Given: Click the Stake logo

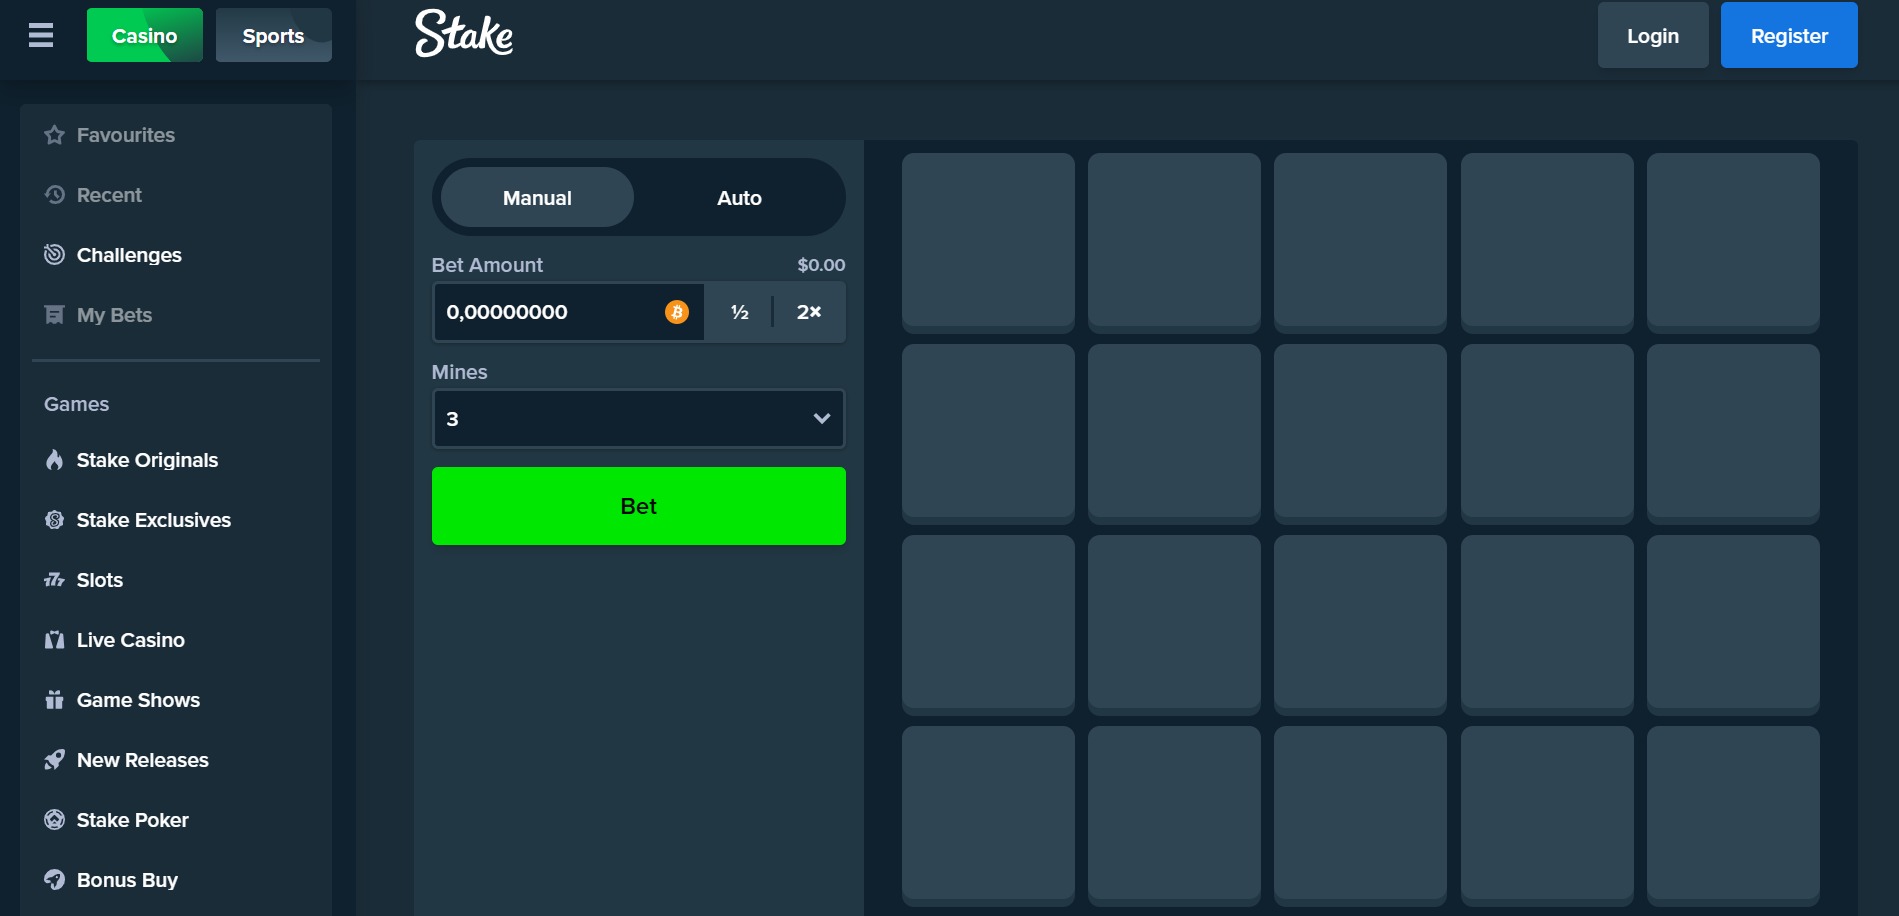Looking at the screenshot, I should click(464, 34).
